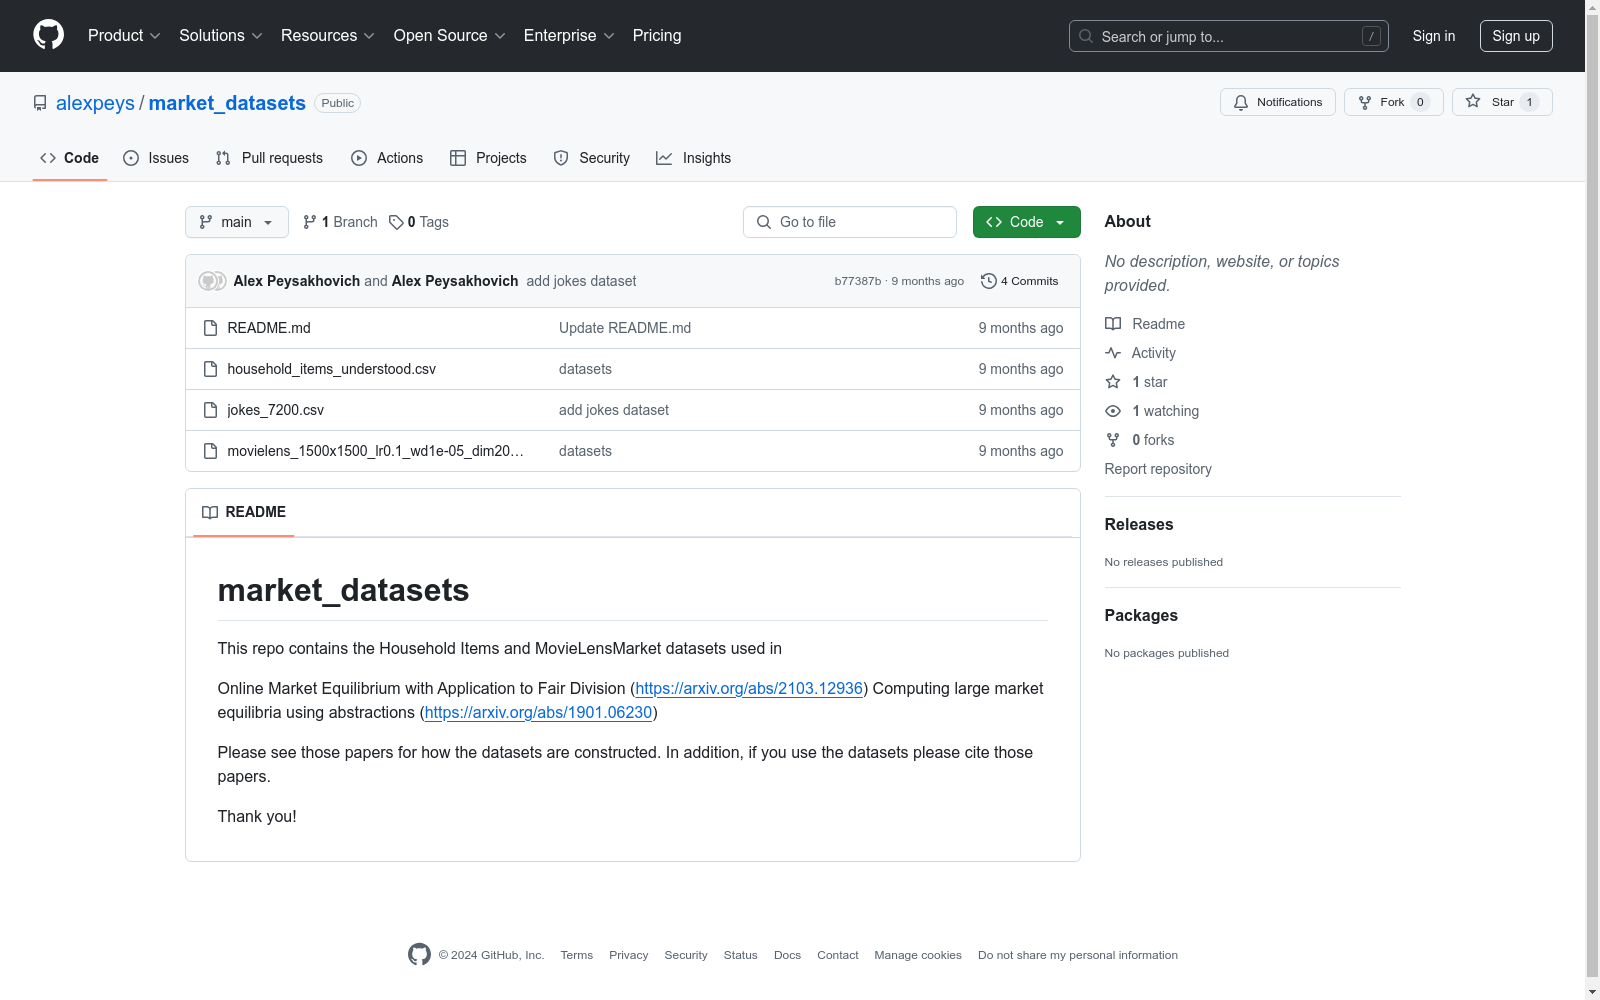Open the jokes_7200.csv file

(x=276, y=410)
